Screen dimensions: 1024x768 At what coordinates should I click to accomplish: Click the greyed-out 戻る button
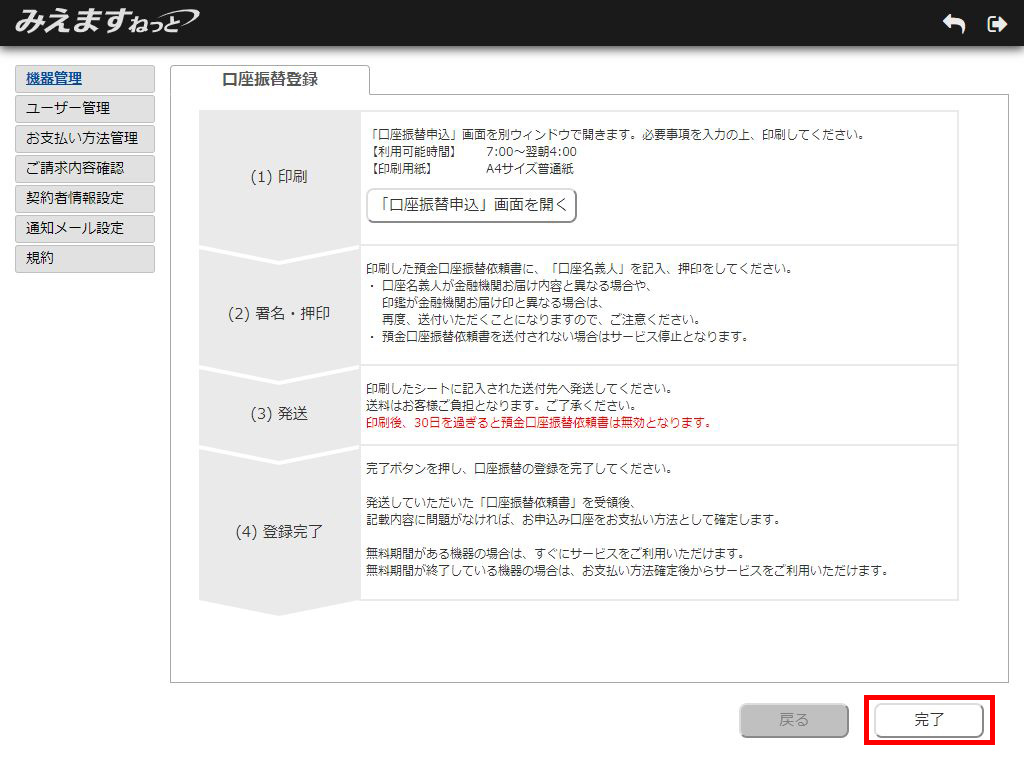tap(794, 720)
